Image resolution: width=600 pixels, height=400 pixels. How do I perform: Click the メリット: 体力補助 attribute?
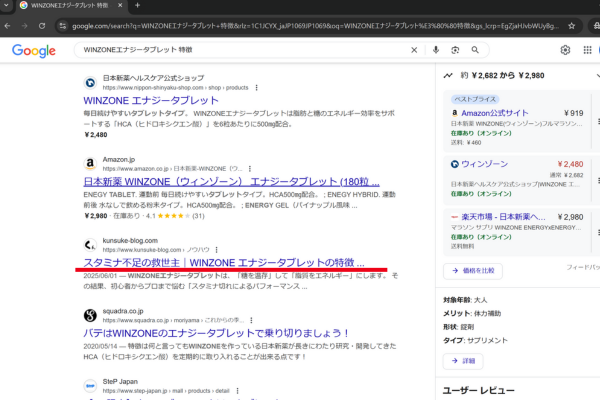pos(472,313)
